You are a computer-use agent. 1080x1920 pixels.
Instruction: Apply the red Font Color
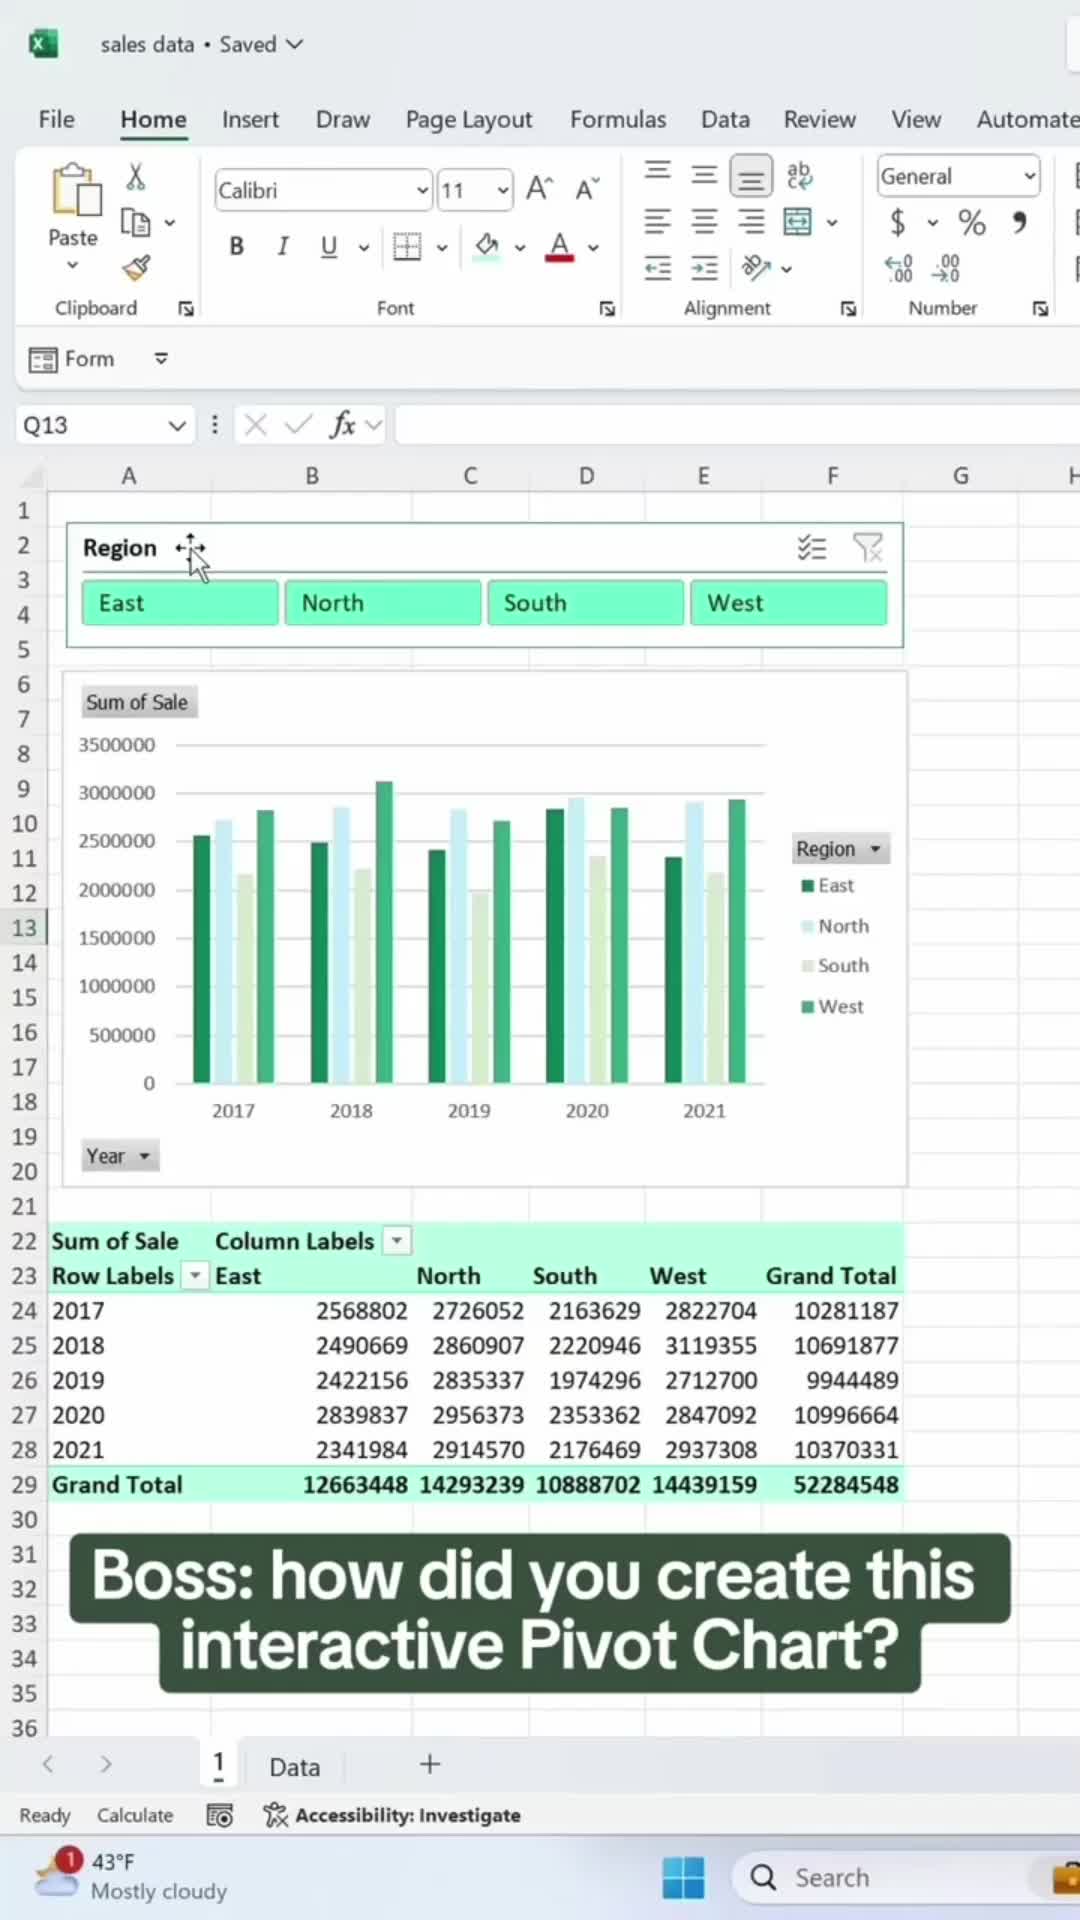(560, 246)
